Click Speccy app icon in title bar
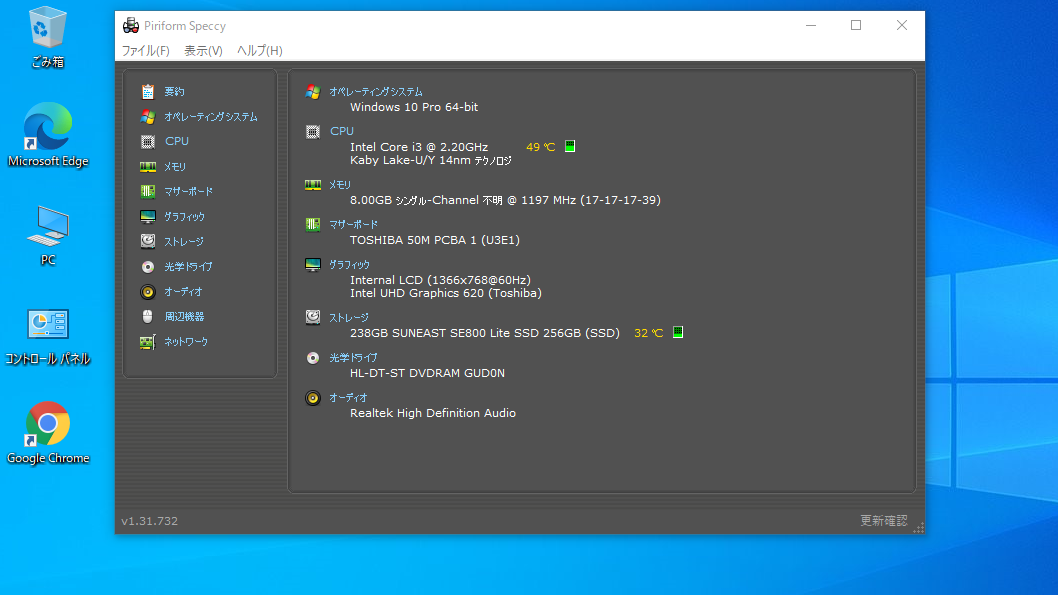This screenshot has height=595, width=1058. [x=131, y=26]
